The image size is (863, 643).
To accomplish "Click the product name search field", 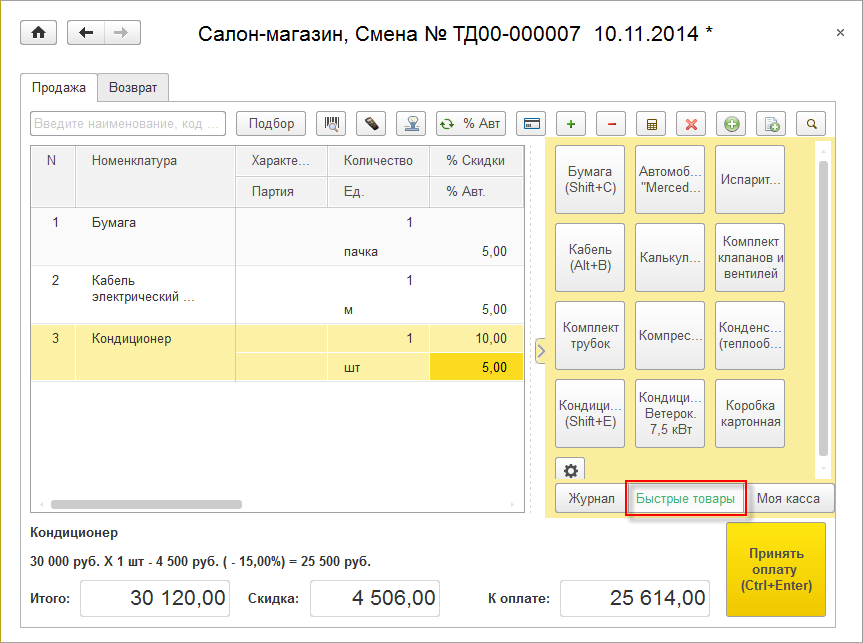I will point(128,124).
